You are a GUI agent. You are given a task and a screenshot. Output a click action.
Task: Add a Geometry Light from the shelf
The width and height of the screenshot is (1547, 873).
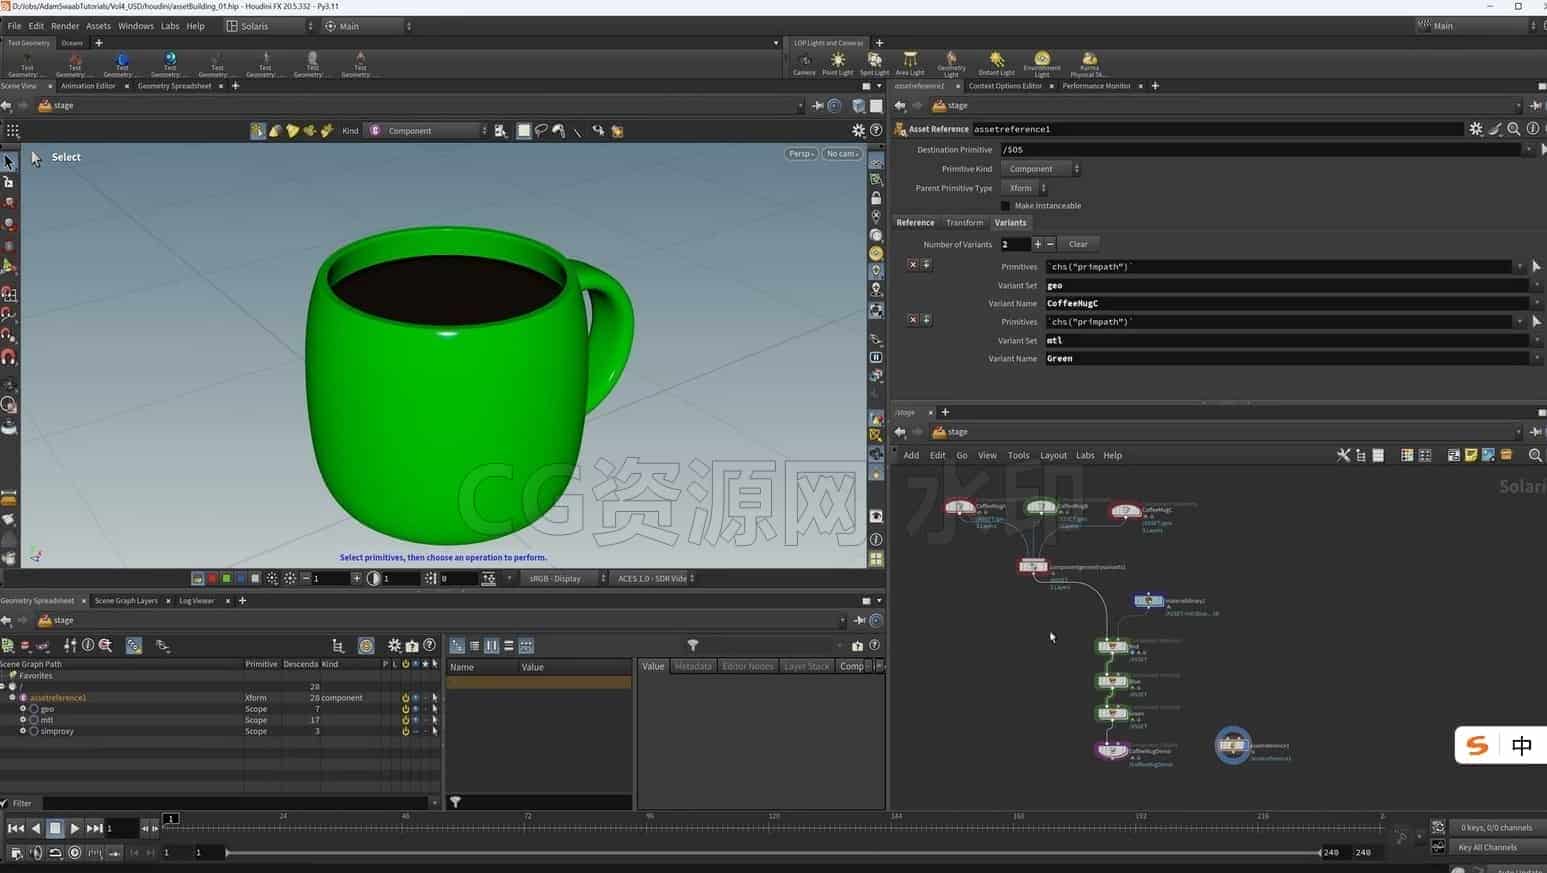coord(951,64)
